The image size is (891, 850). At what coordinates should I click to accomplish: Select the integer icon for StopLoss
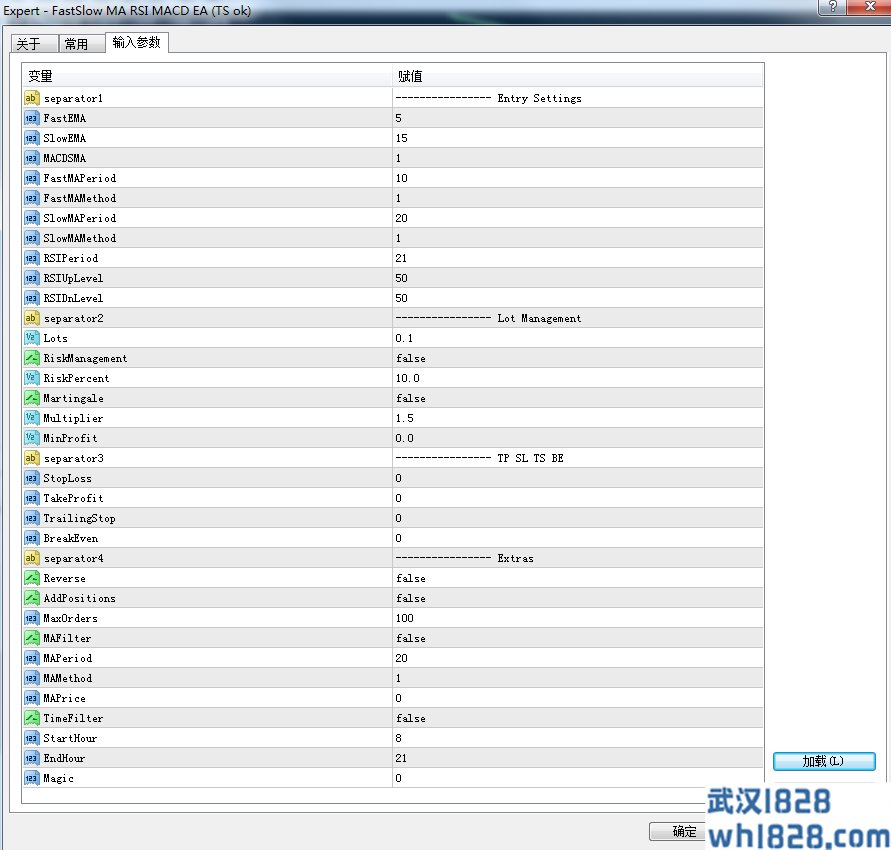(x=31, y=478)
